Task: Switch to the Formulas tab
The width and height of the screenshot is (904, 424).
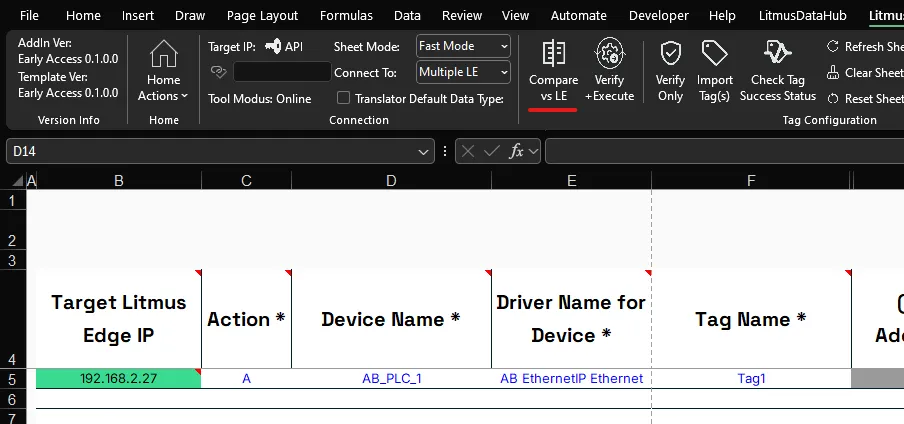Action: coord(346,16)
